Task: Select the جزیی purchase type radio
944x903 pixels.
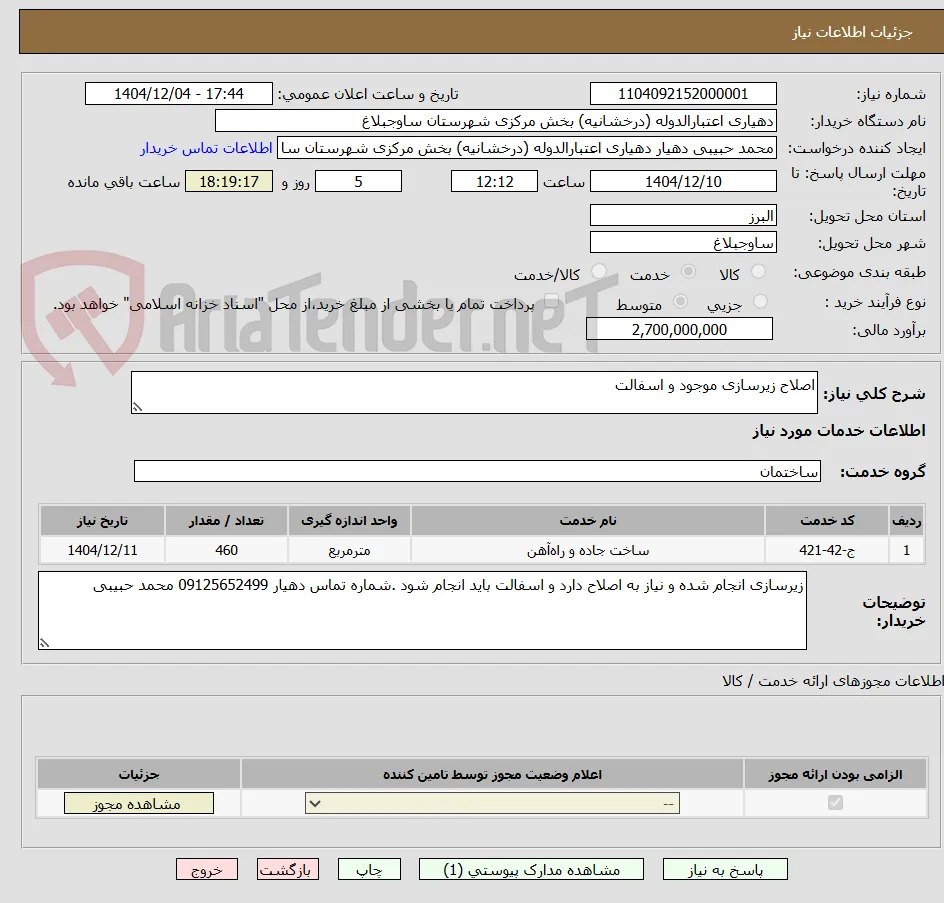Action: [760, 302]
